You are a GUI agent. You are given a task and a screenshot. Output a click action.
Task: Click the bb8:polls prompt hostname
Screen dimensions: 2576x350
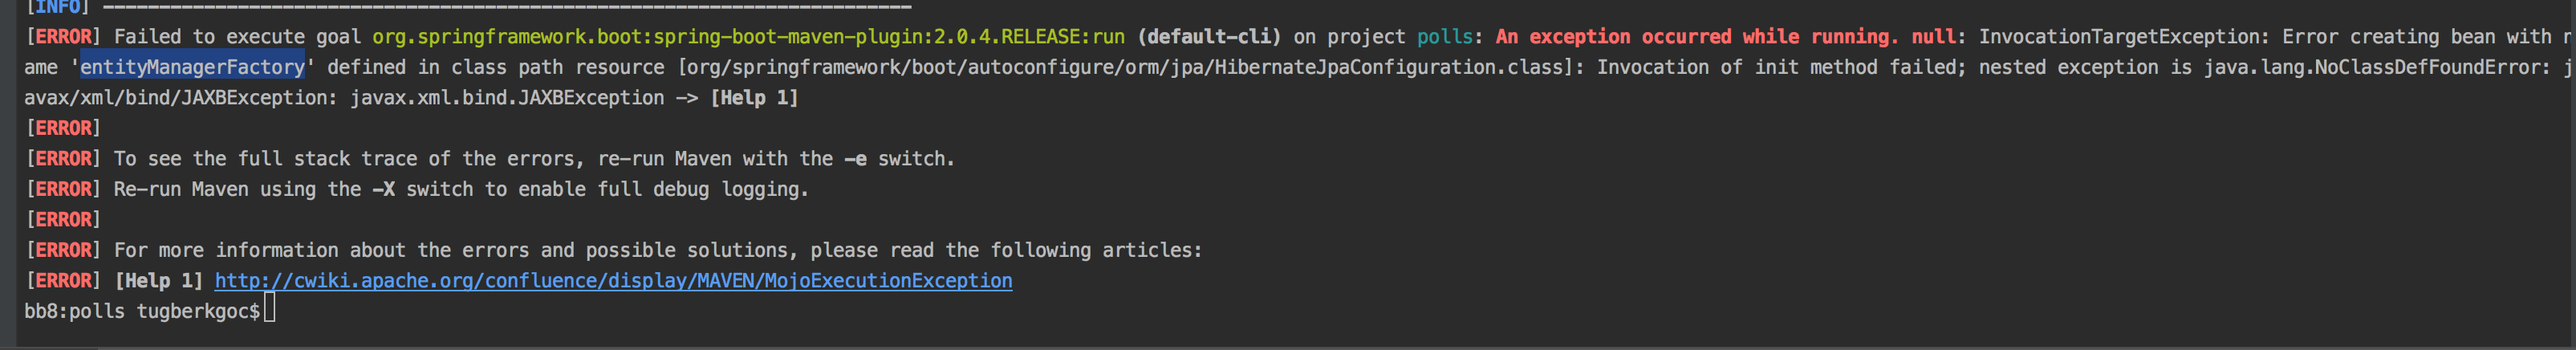pyautogui.click(x=74, y=311)
